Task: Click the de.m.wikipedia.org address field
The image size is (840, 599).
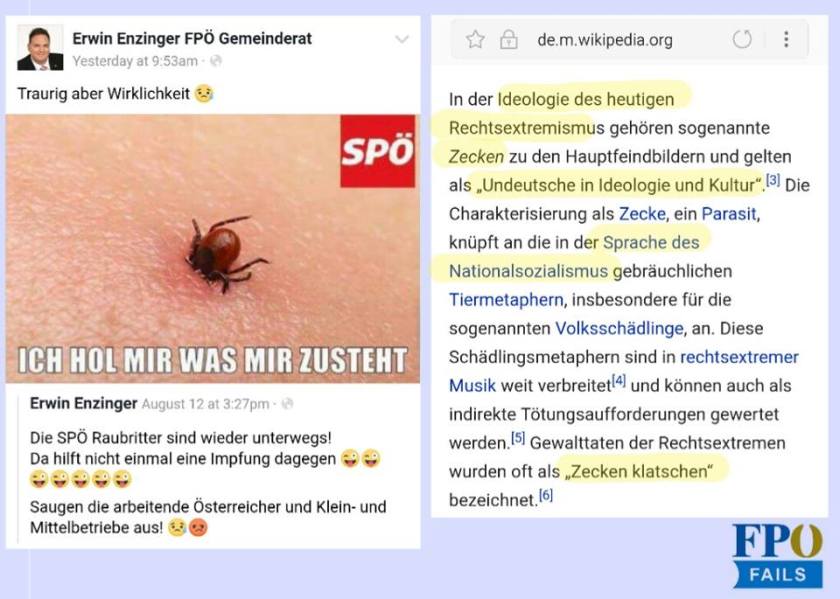Action: [605, 40]
